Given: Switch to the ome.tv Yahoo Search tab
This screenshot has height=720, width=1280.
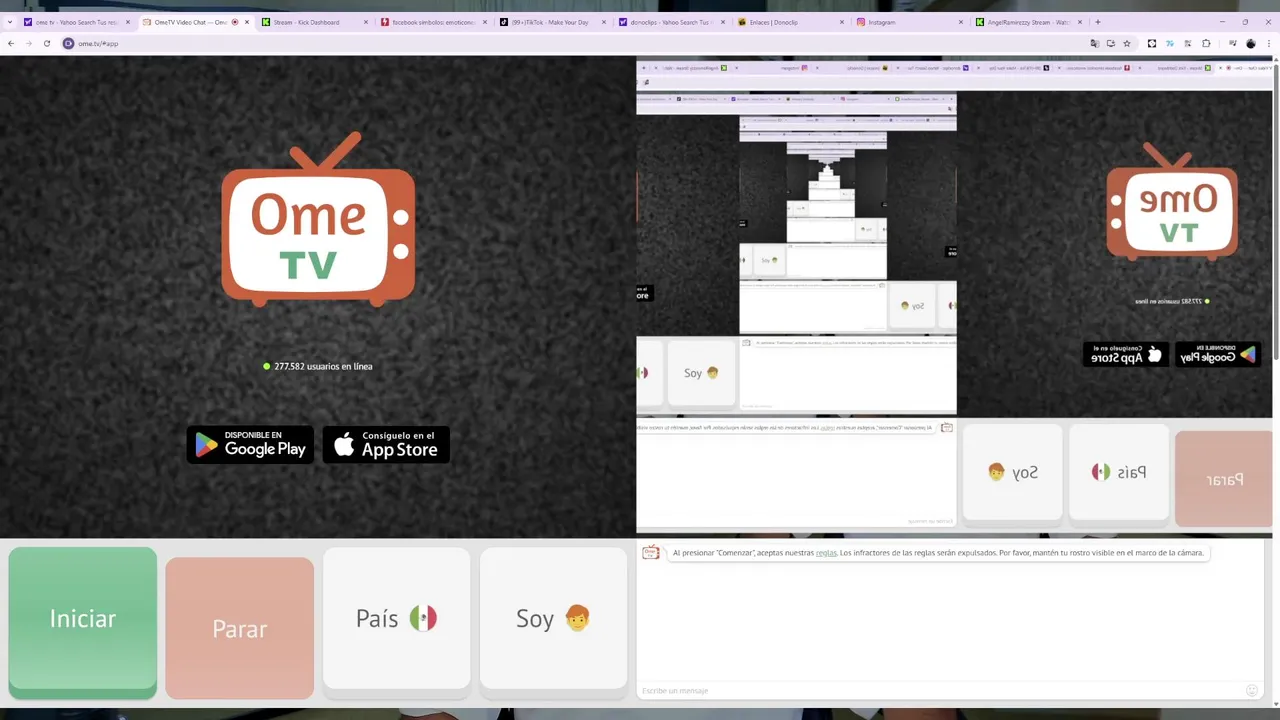Looking at the screenshot, I should coord(78,22).
